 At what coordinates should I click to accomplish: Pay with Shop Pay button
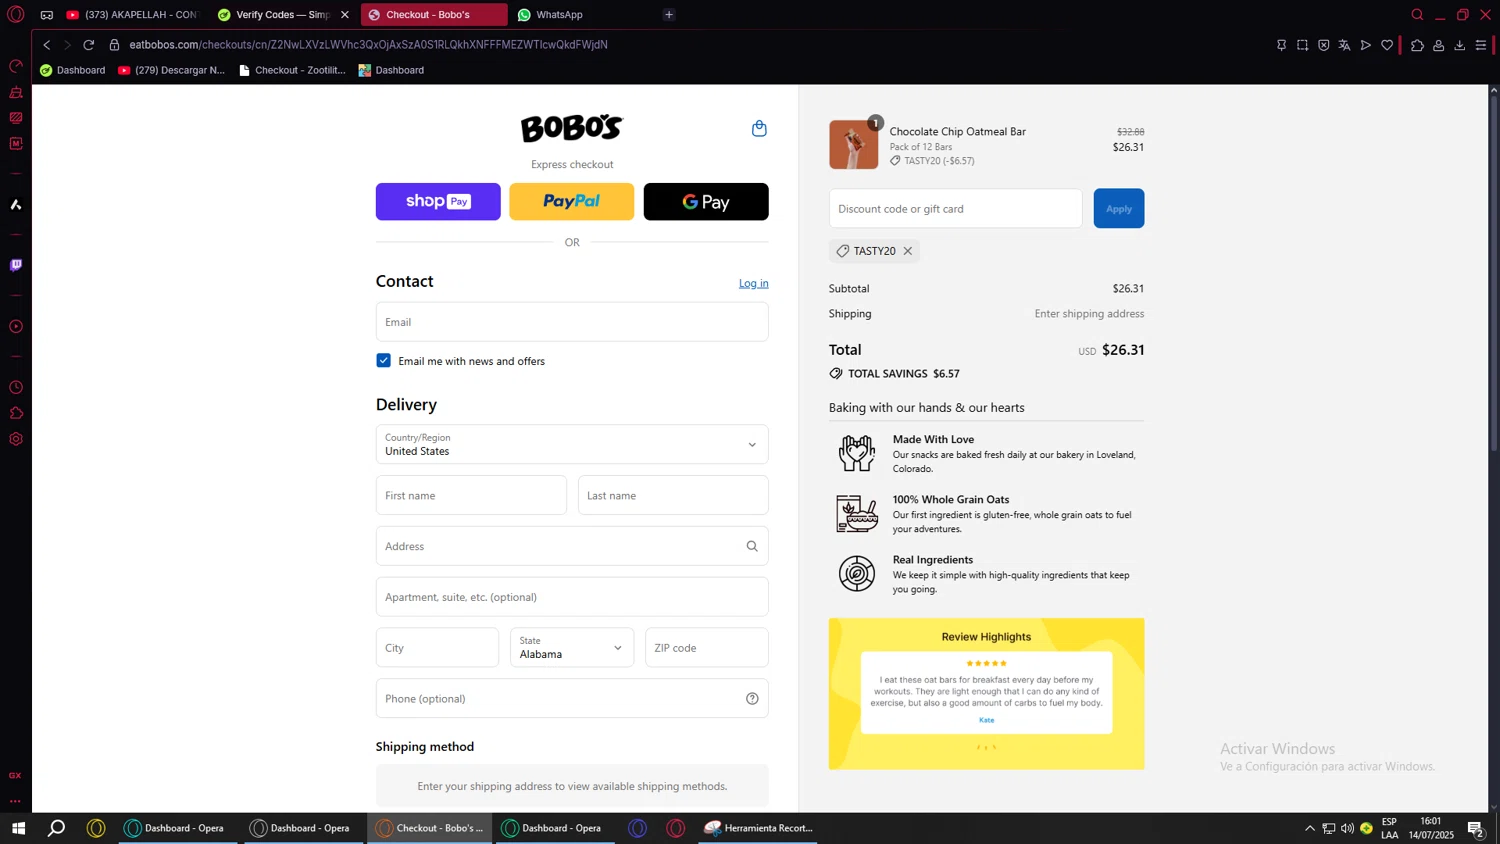(x=438, y=202)
